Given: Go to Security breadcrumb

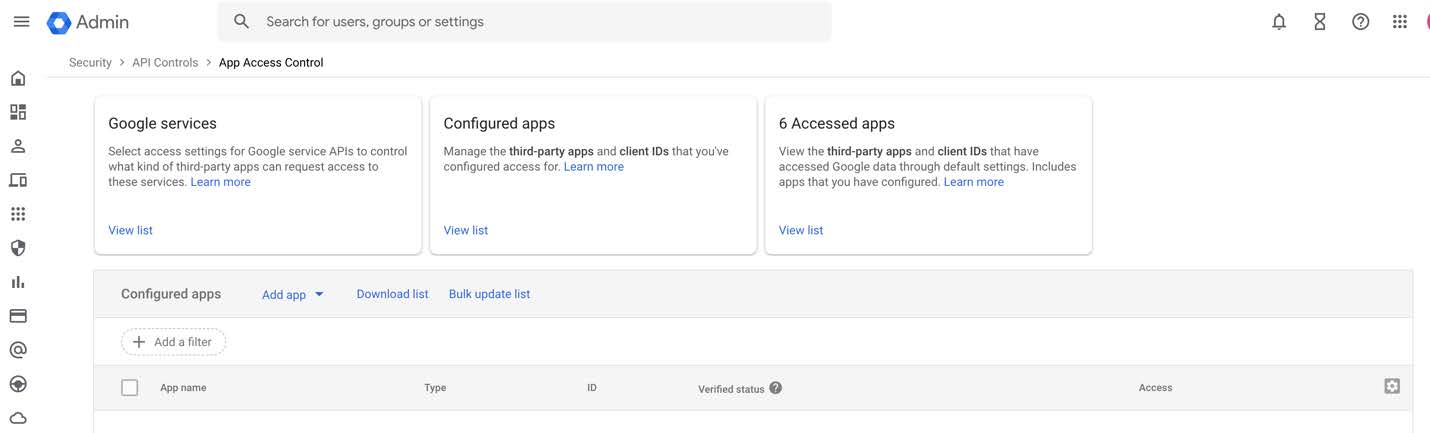Looking at the screenshot, I should click(x=90, y=62).
